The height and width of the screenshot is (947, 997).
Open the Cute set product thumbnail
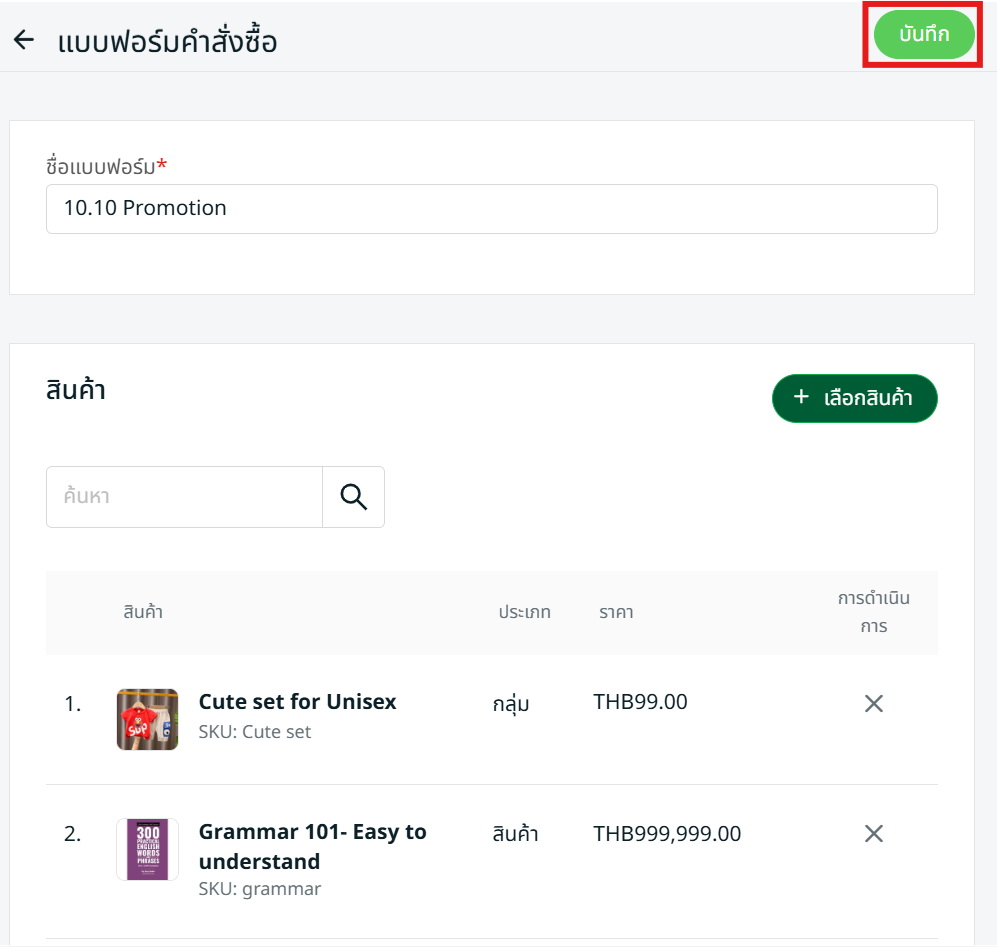click(x=147, y=719)
